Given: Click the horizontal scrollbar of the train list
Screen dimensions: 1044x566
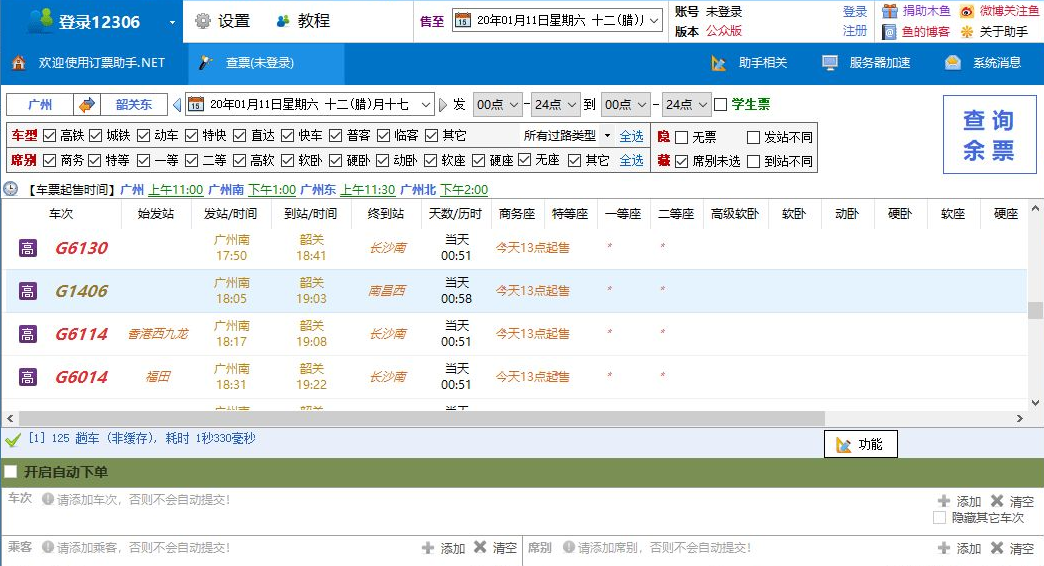Looking at the screenshot, I should point(422,418).
